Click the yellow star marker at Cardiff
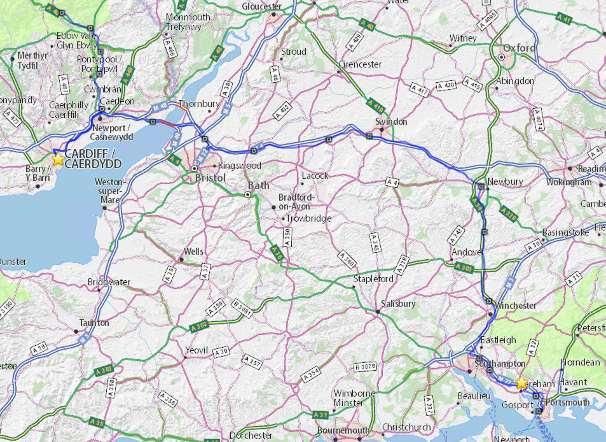Screen dimensions: 606x442 point(58,159)
